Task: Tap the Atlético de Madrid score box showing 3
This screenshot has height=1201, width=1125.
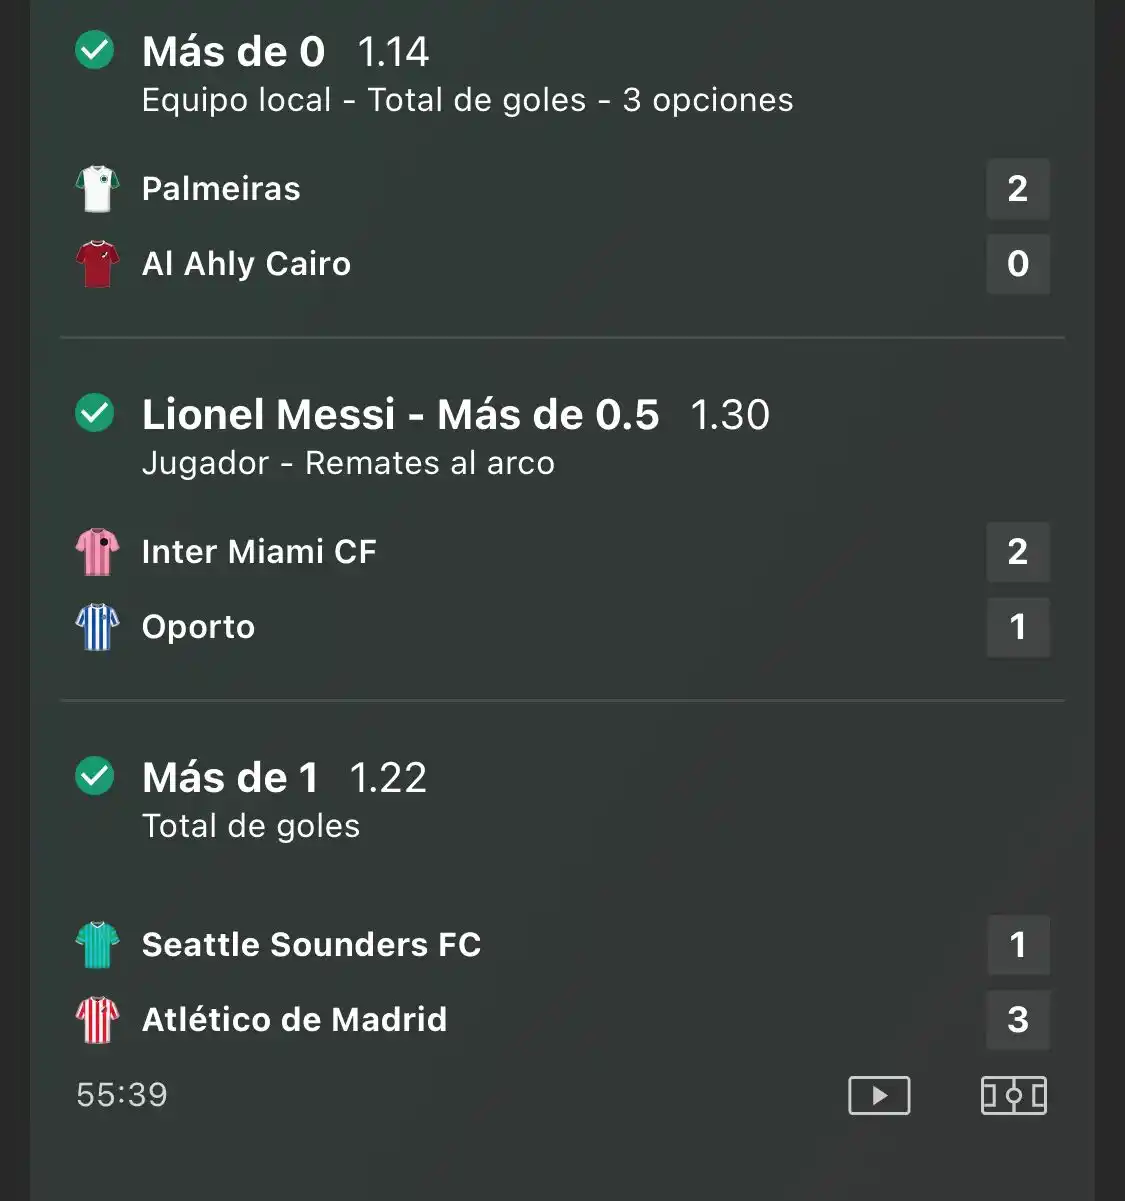Action: click(1018, 1020)
